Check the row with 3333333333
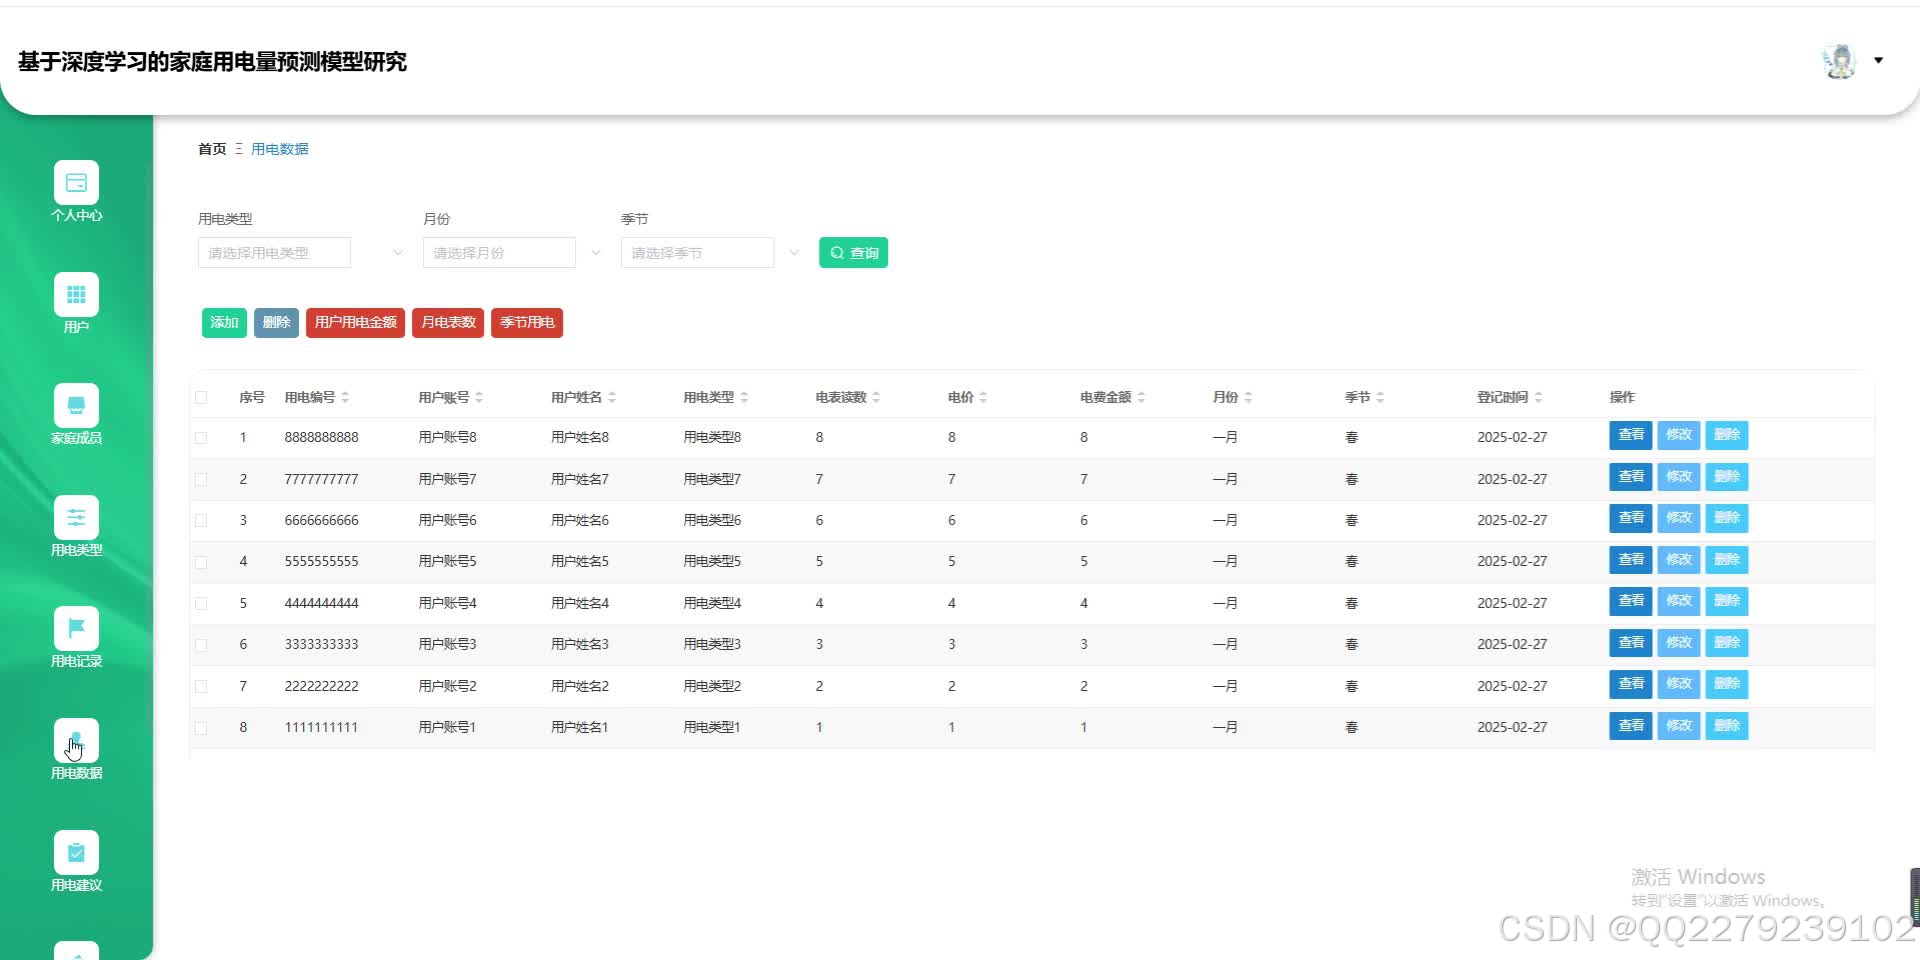This screenshot has width=1920, height=960. click(x=201, y=645)
